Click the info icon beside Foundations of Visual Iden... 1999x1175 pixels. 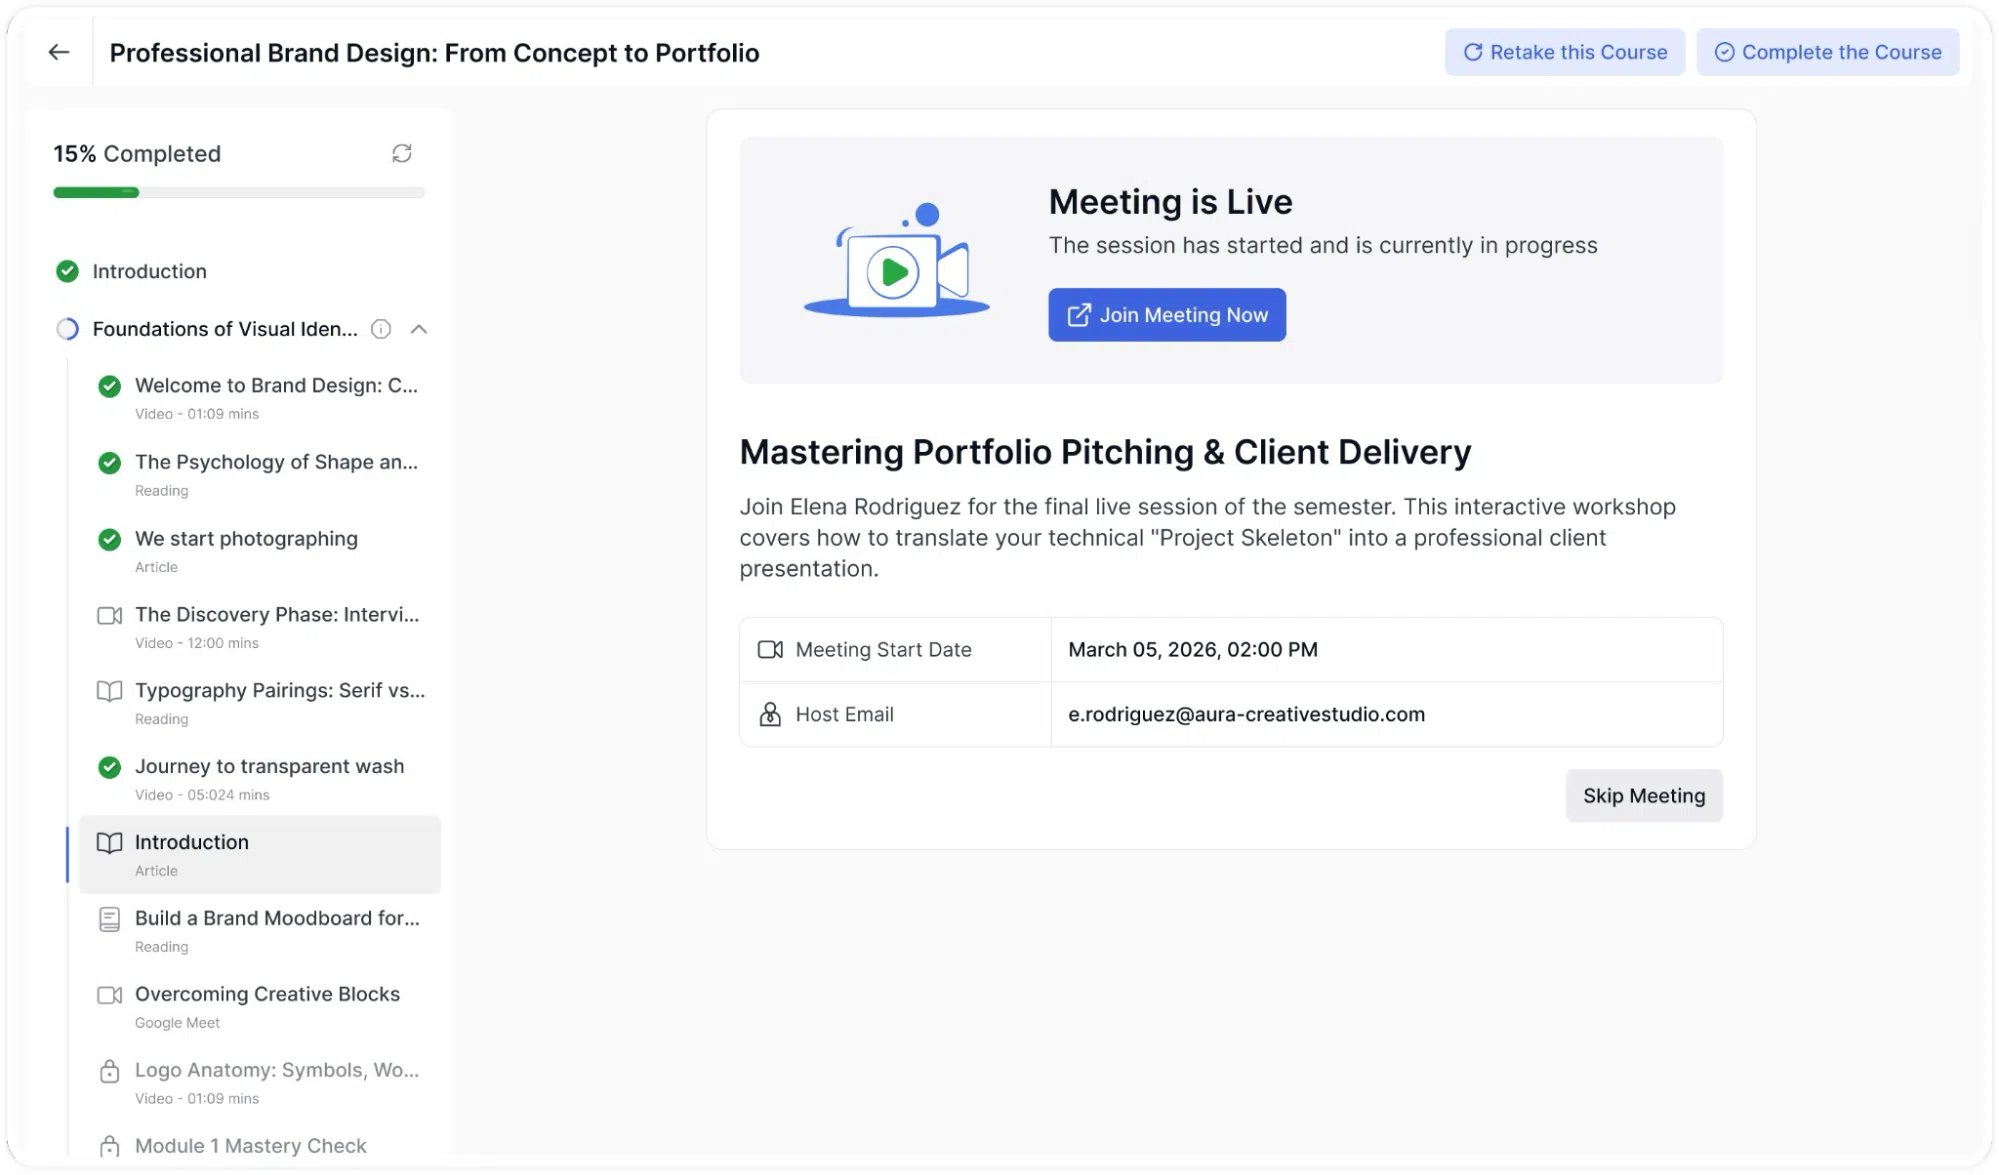pos(381,329)
